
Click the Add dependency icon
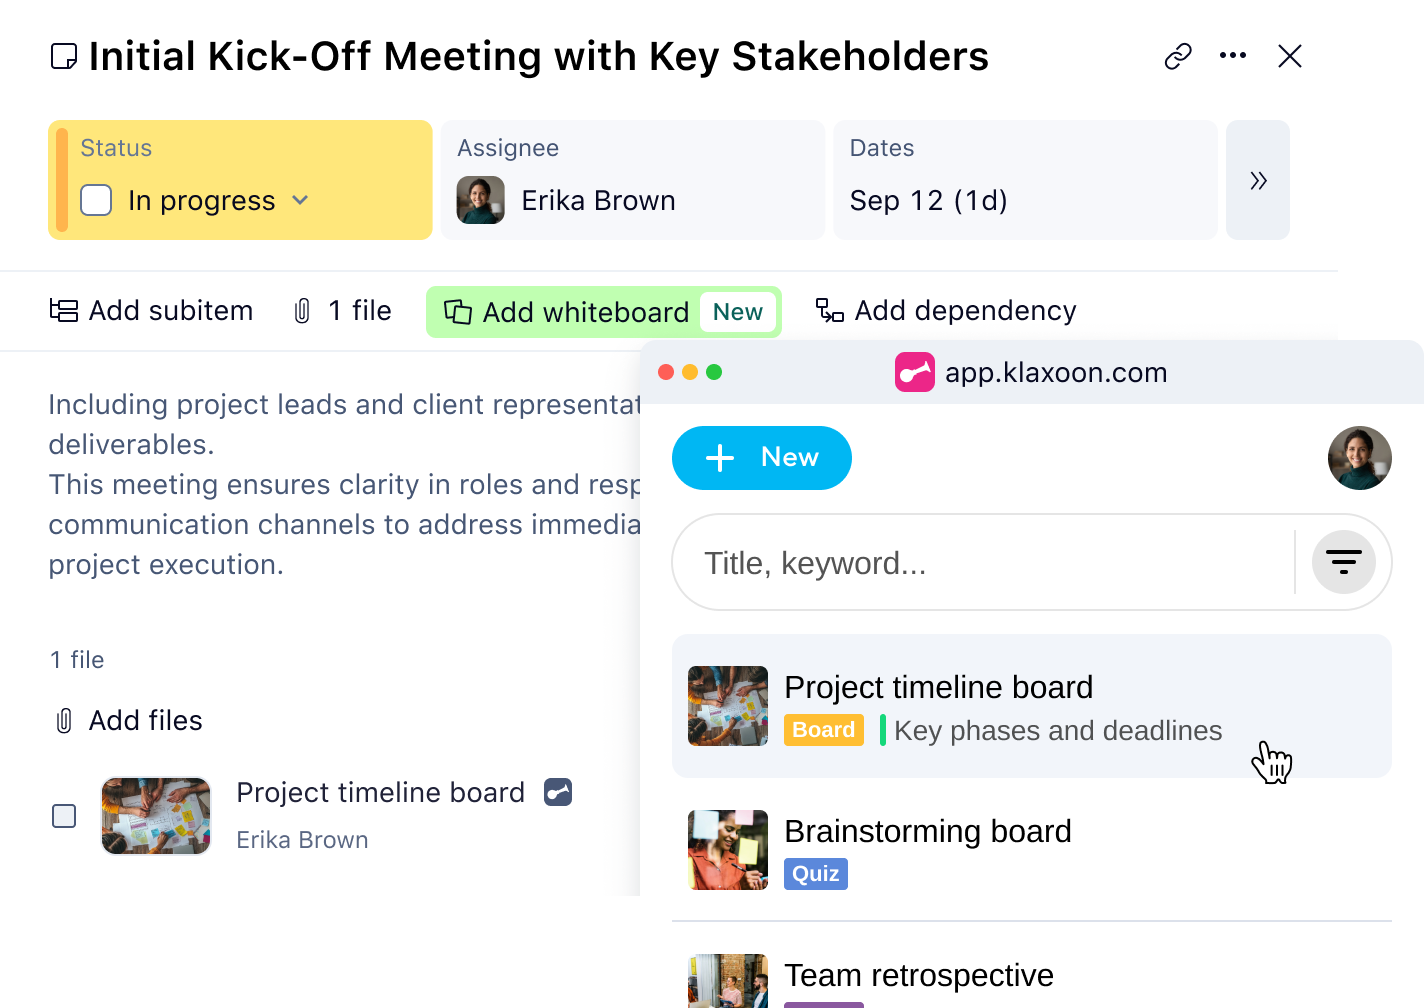830,311
